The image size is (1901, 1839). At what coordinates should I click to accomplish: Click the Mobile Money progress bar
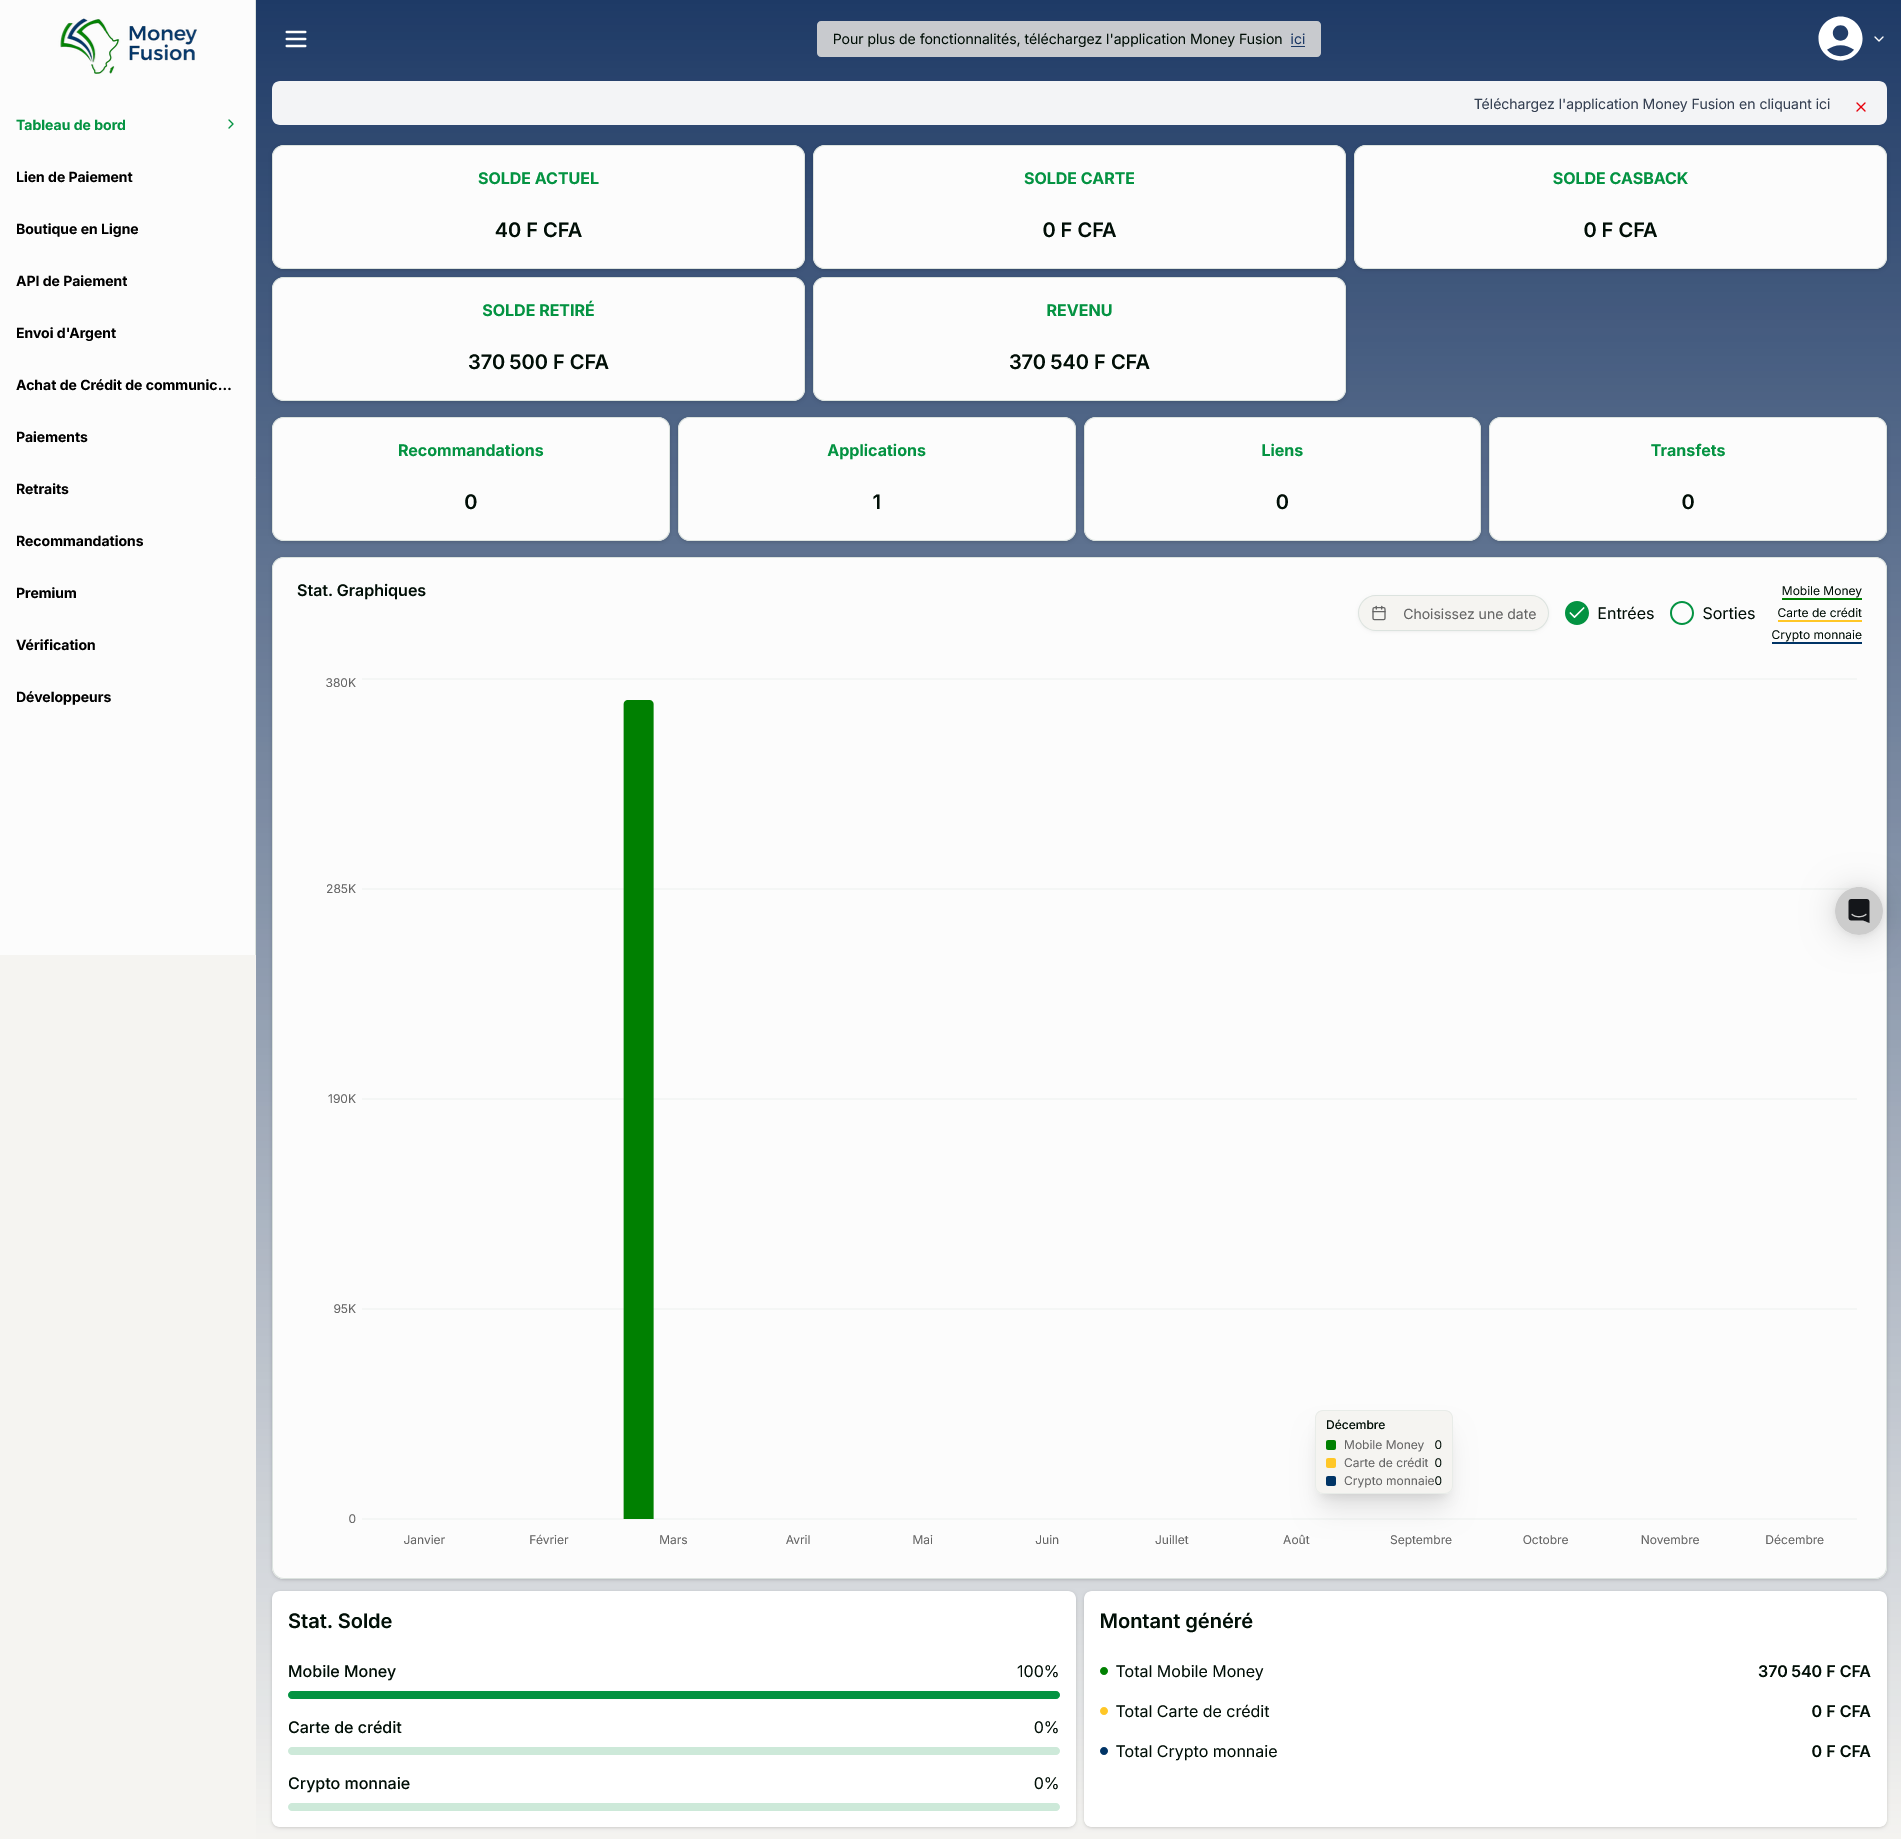(x=673, y=1695)
